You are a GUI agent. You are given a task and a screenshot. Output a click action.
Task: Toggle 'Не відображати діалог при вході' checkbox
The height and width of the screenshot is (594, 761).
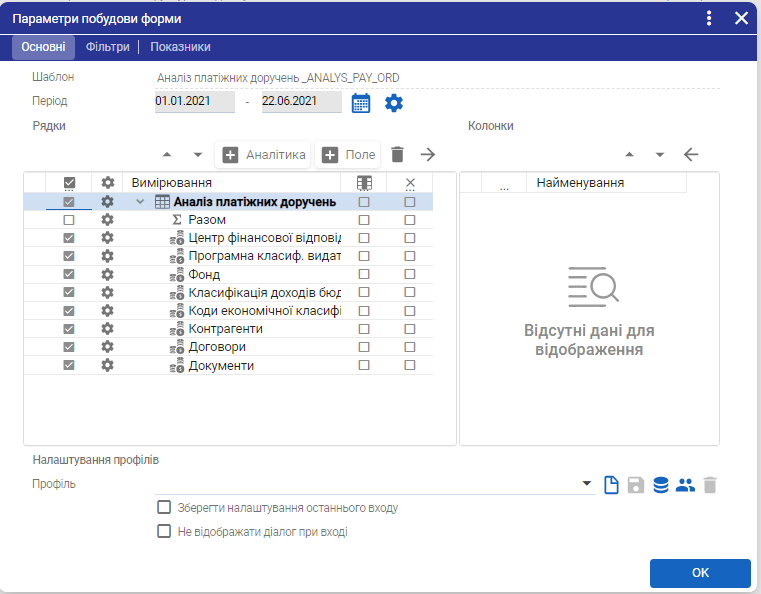click(164, 531)
